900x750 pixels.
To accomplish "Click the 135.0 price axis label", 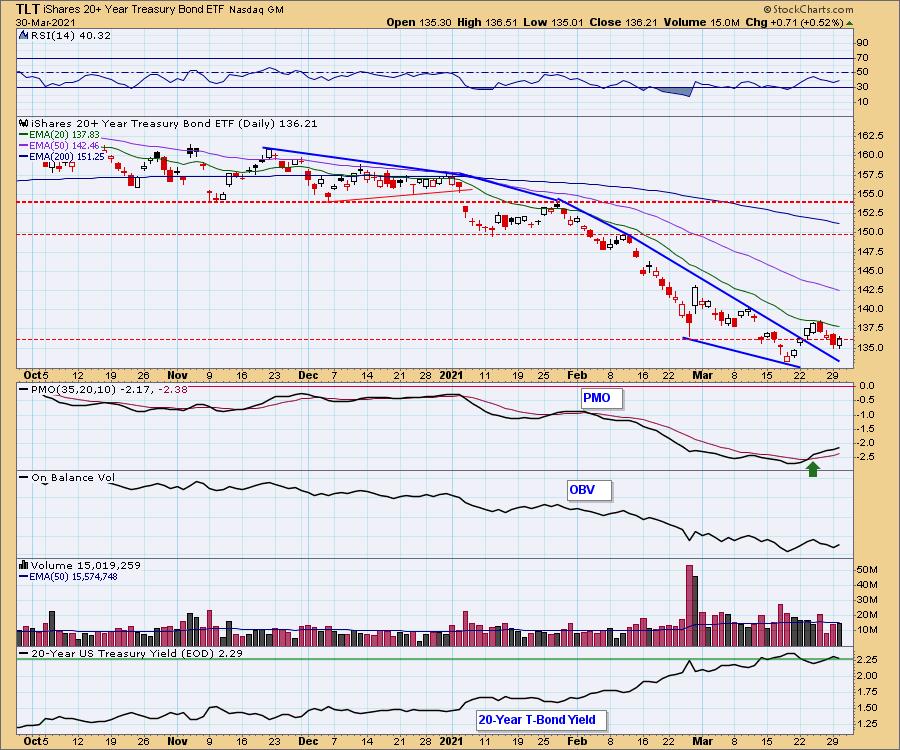I will pos(871,347).
